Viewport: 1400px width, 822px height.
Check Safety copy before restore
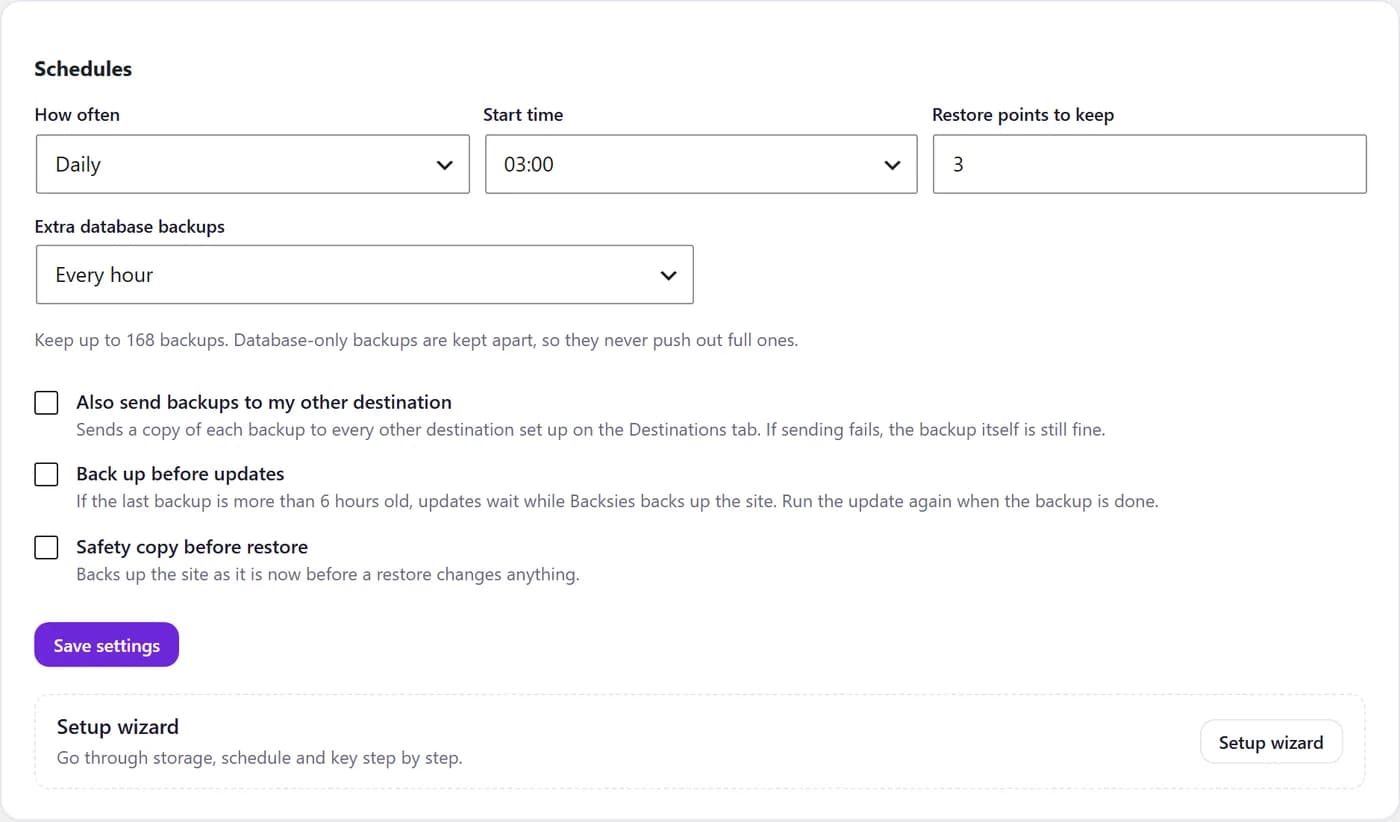pos(46,548)
